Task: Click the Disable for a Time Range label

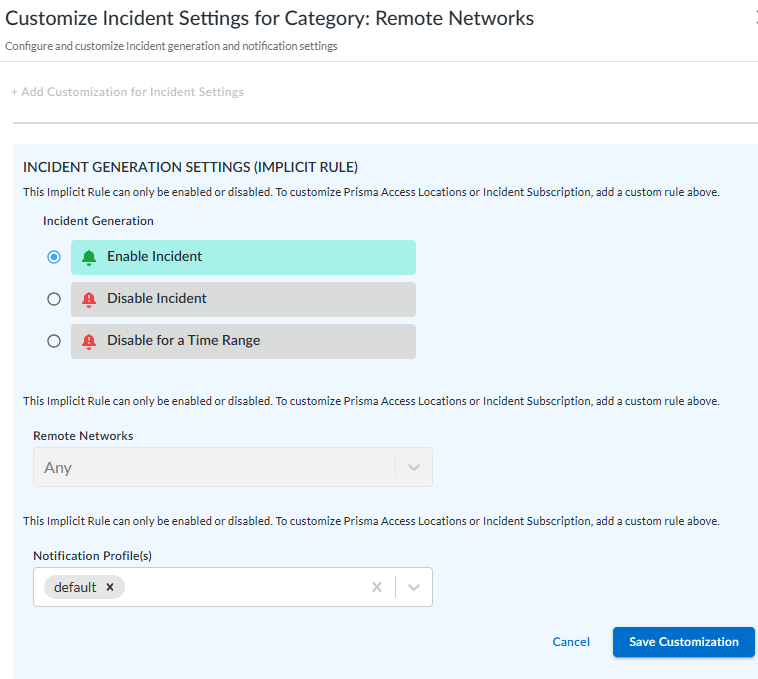Action: [x=183, y=341]
